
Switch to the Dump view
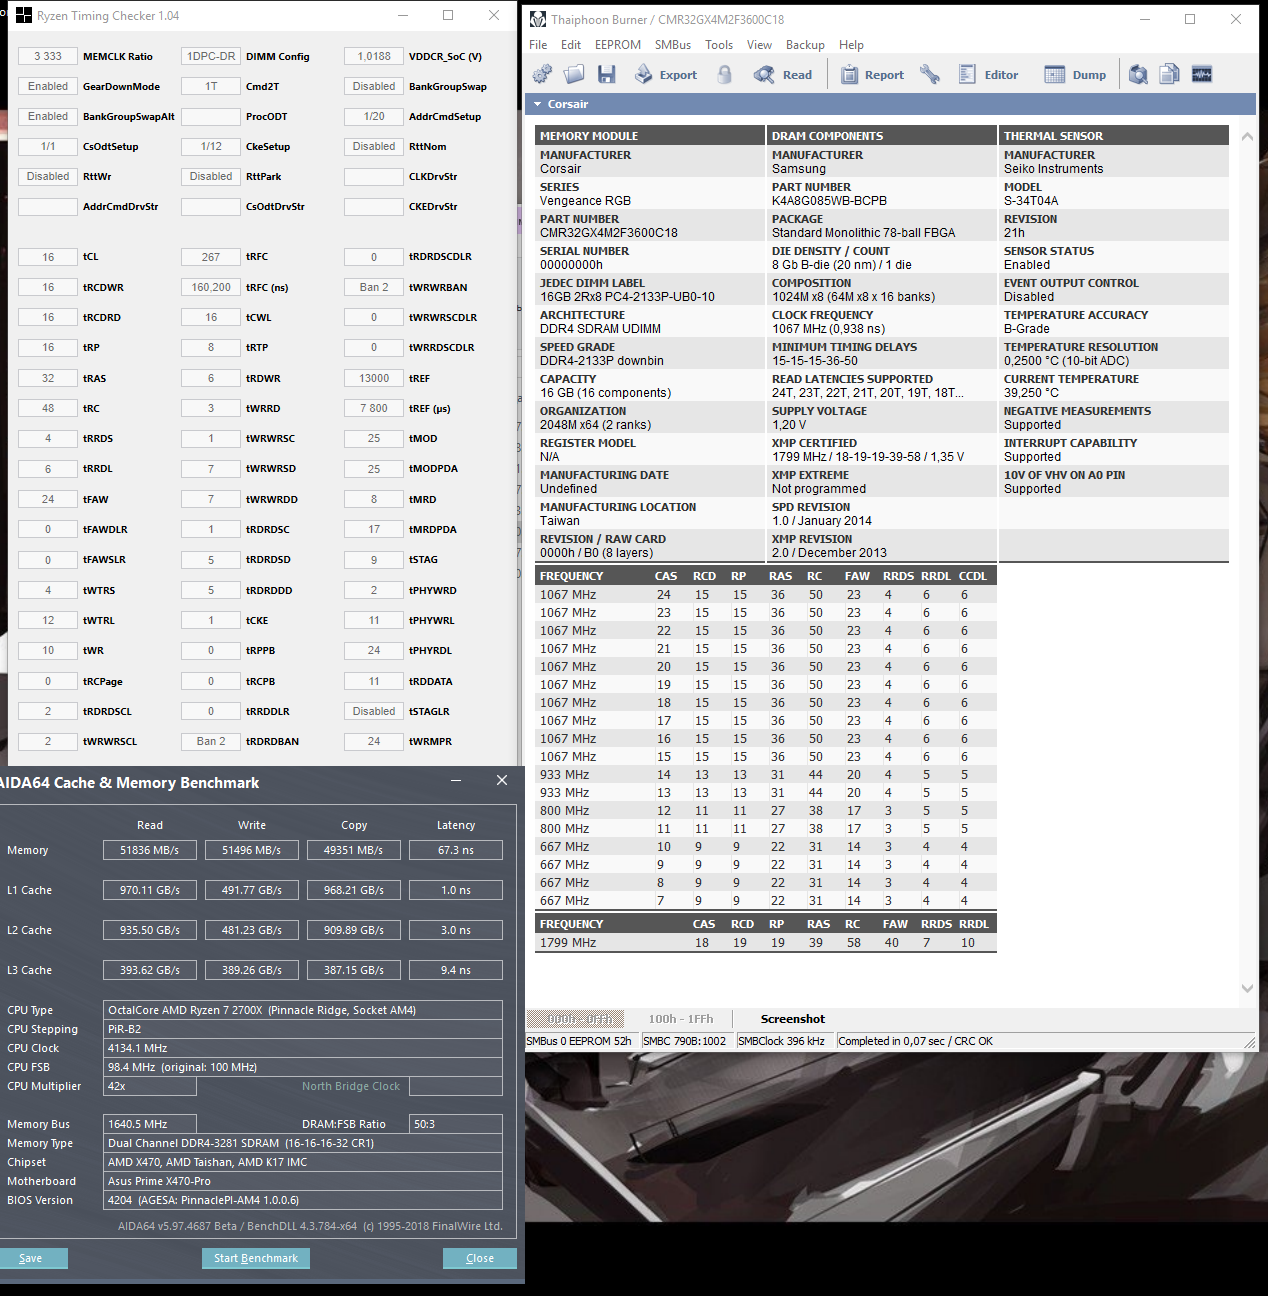[x=1075, y=74]
